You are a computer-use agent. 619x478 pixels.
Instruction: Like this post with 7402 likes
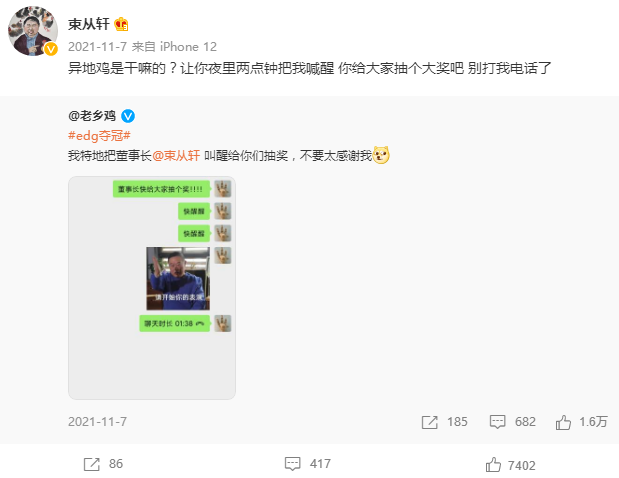click(x=493, y=465)
